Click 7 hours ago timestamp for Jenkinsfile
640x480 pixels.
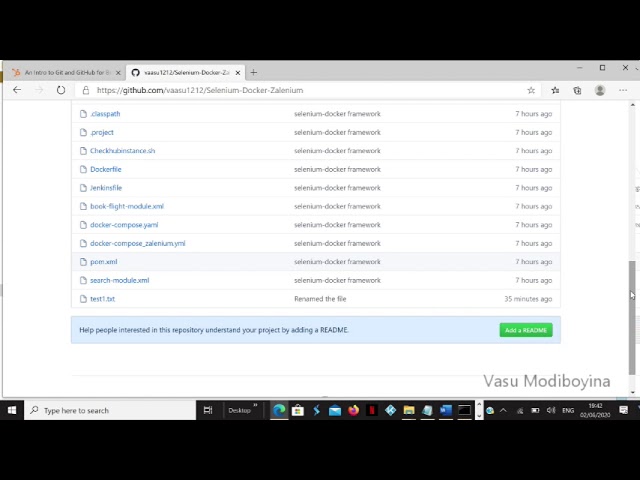click(x=533, y=188)
